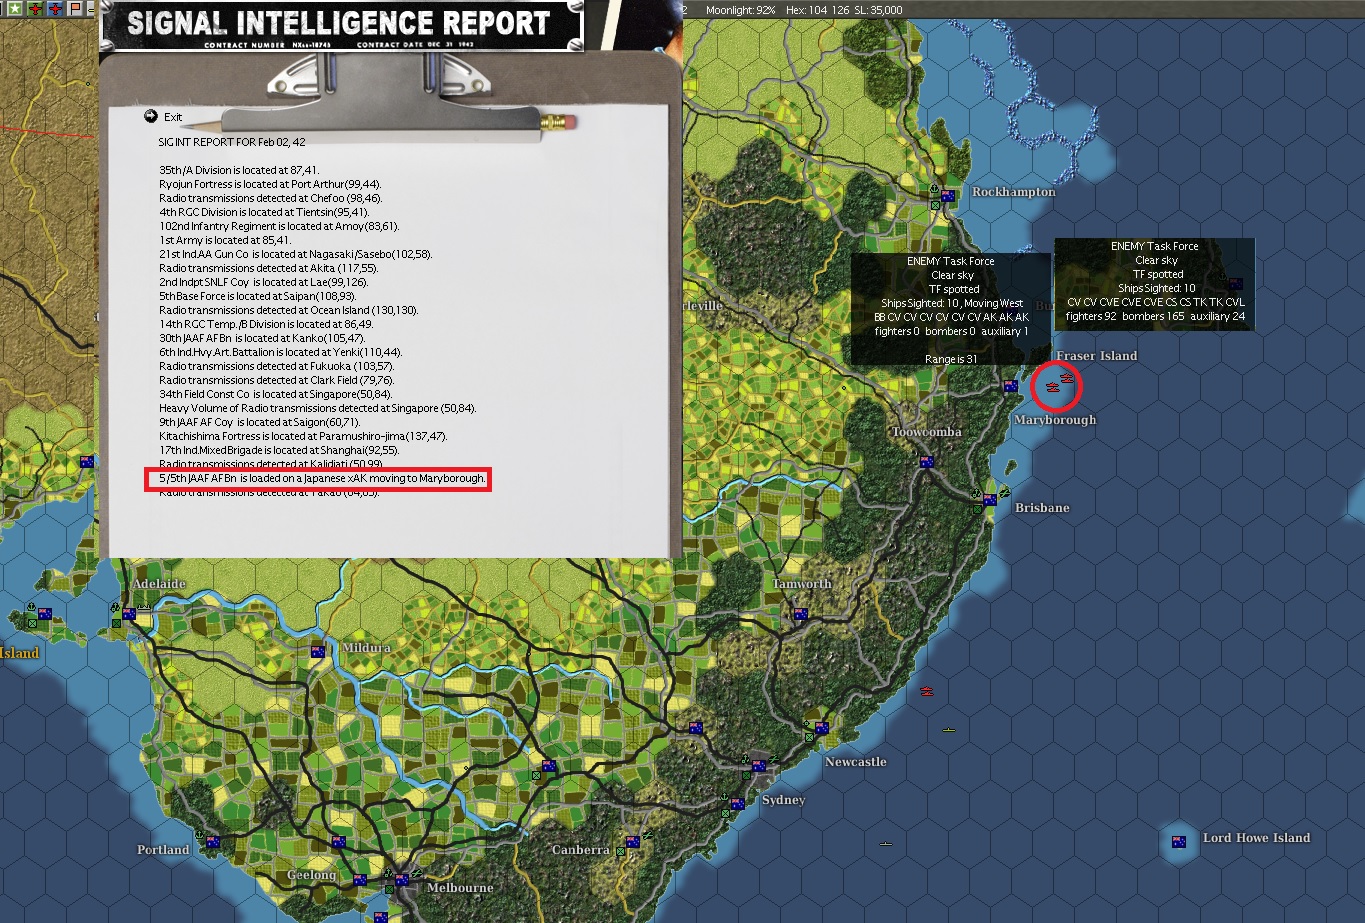Click the red plane on green toolbar icon
The height and width of the screenshot is (923, 1365).
[35, 9]
